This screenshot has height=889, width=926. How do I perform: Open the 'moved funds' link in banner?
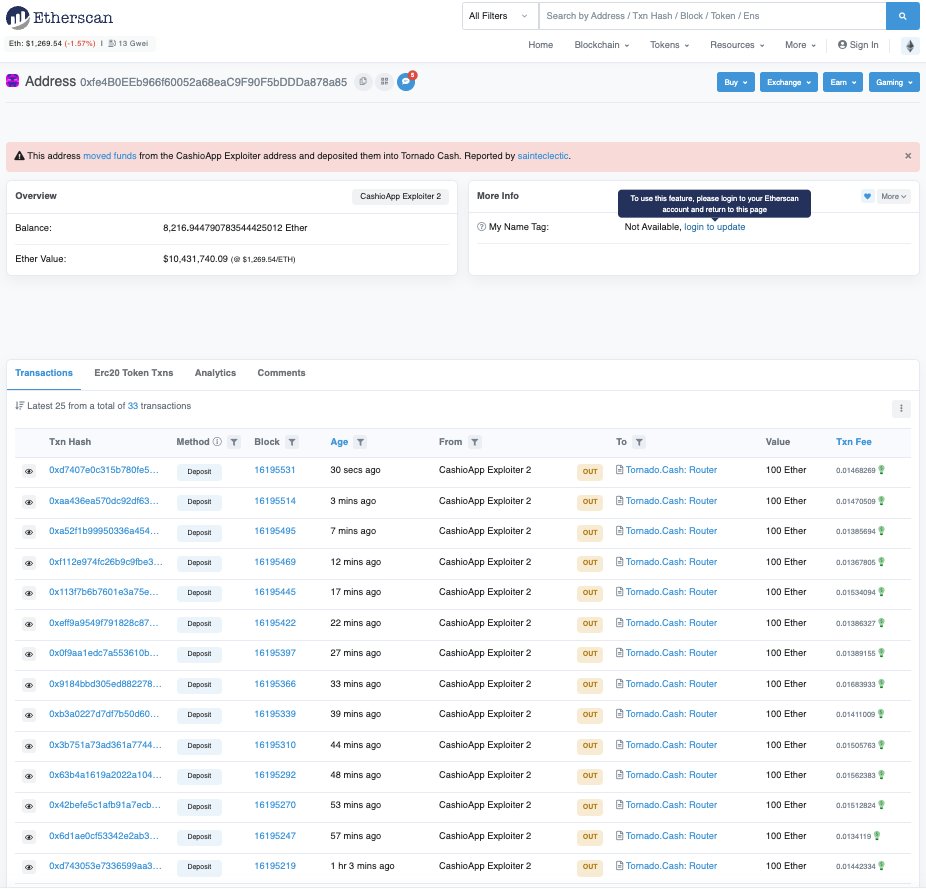pos(110,156)
